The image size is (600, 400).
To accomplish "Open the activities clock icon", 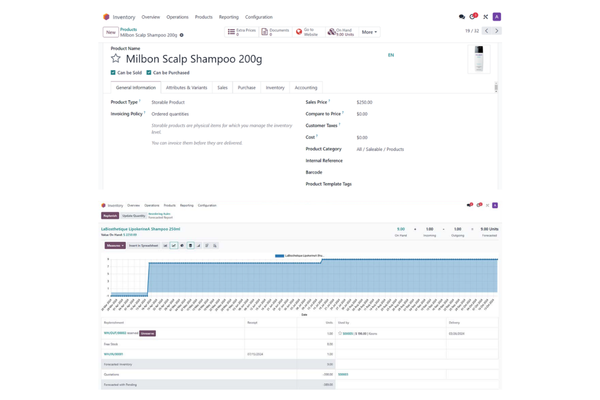I will pyautogui.click(x=474, y=17).
